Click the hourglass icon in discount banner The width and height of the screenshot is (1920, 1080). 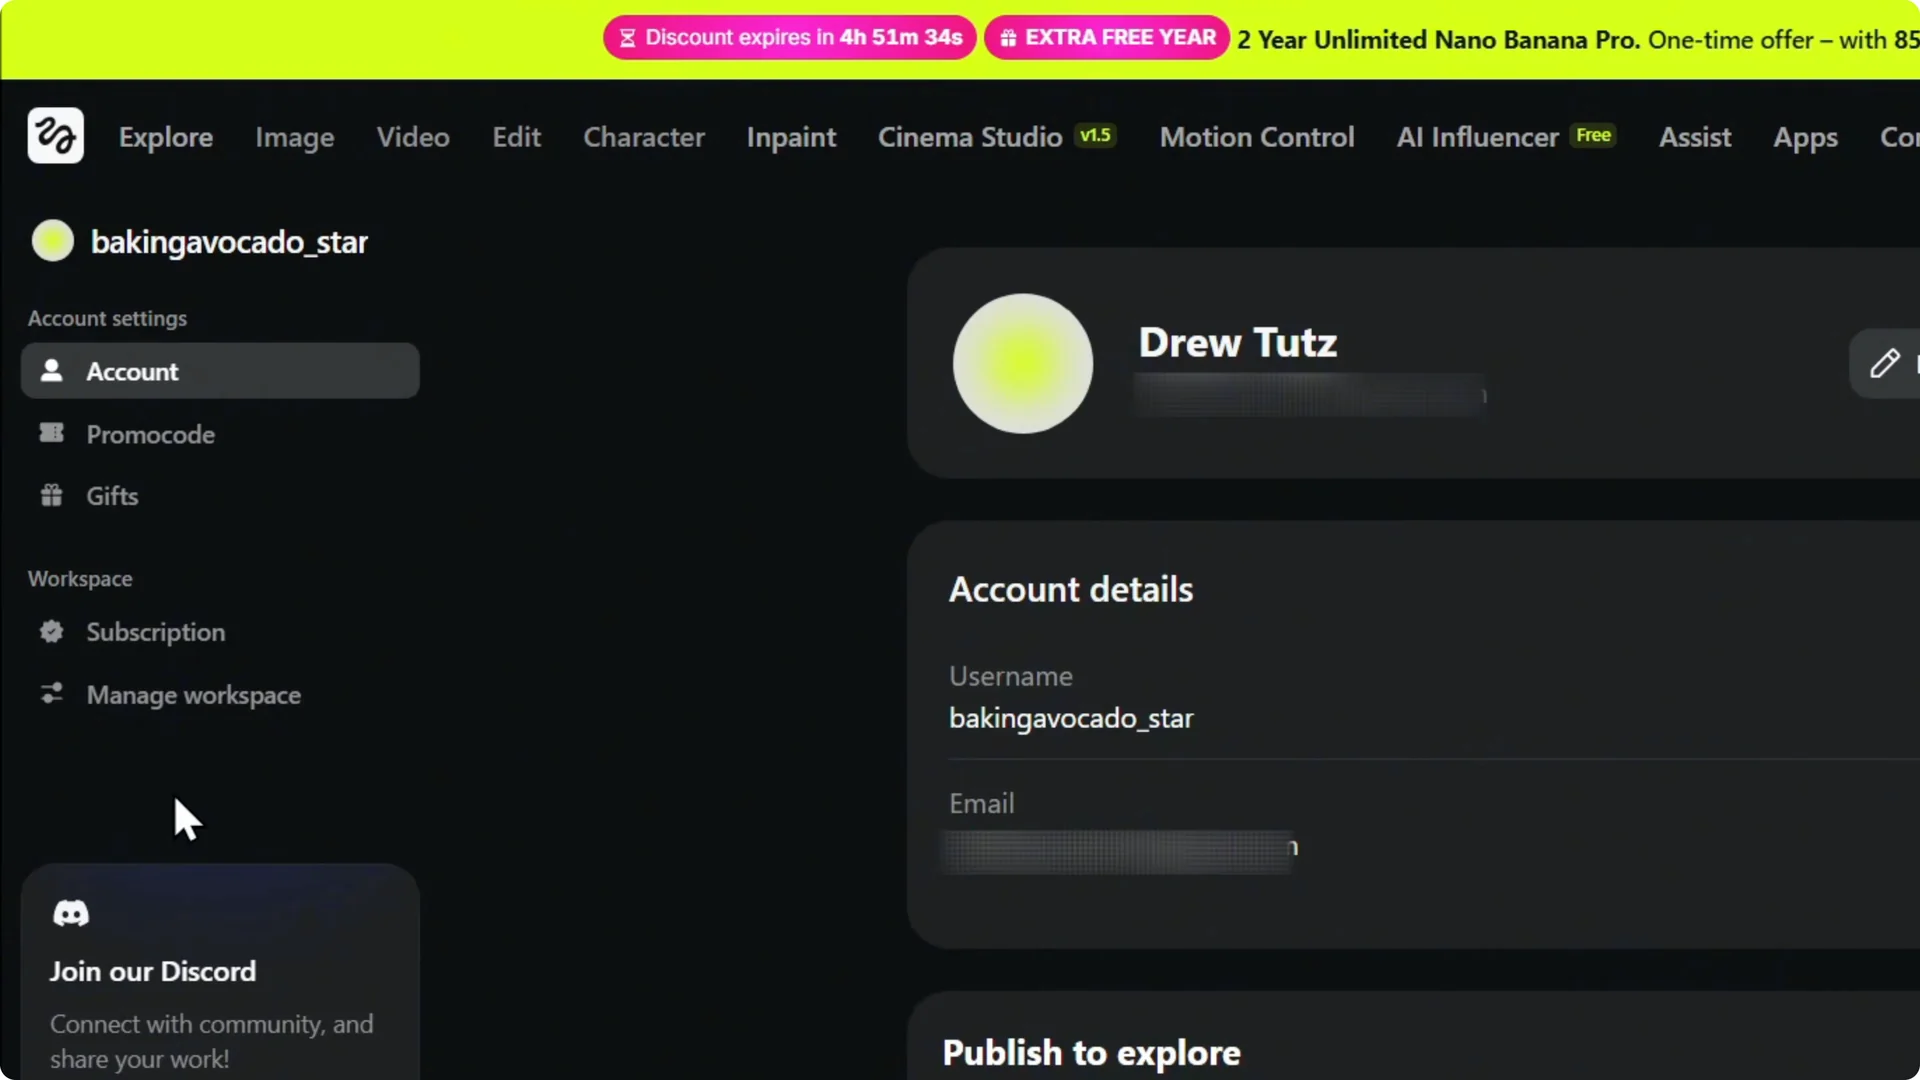click(x=629, y=37)
